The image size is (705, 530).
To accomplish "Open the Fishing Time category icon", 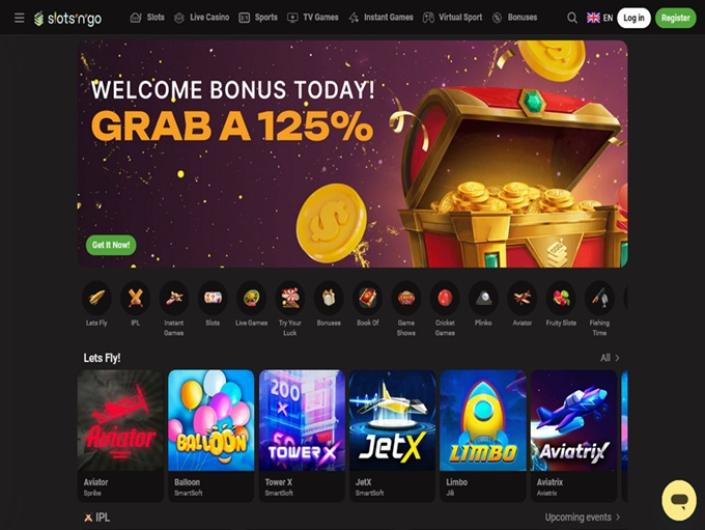I will pyautogui.click(x=599, y=297).
